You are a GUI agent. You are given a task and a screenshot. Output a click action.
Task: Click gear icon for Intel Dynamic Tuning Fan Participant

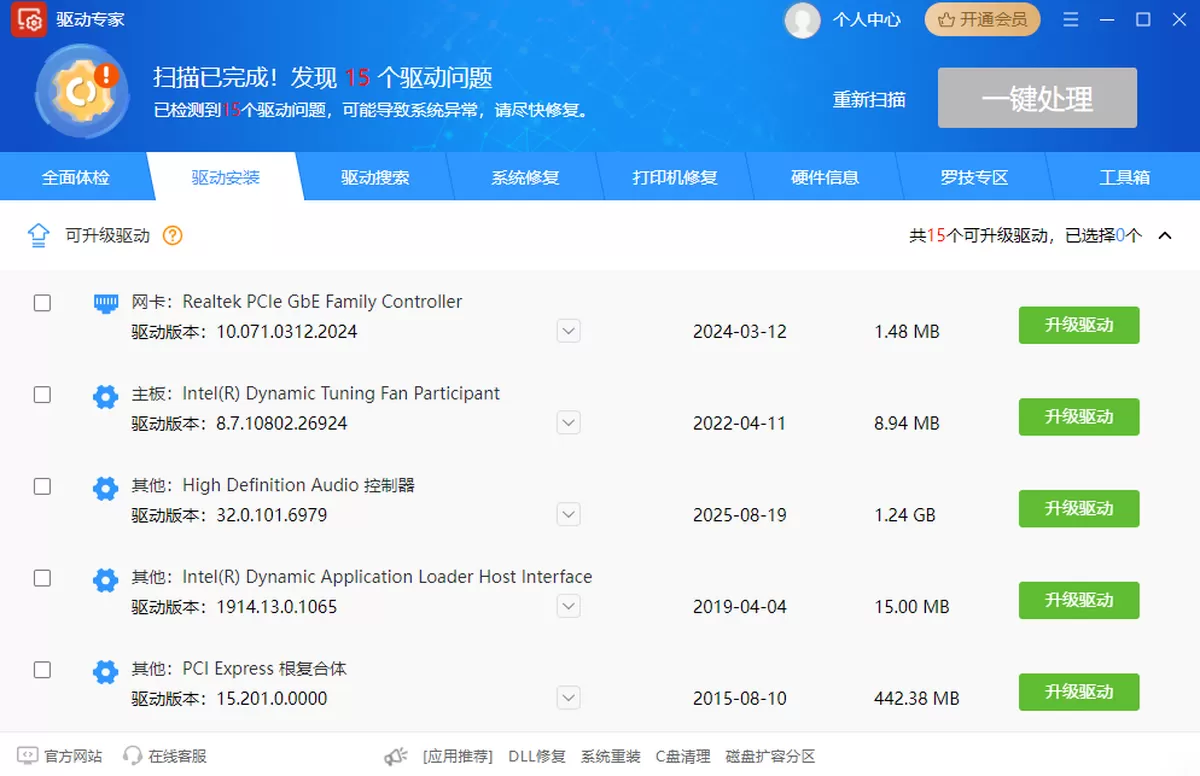105,396
